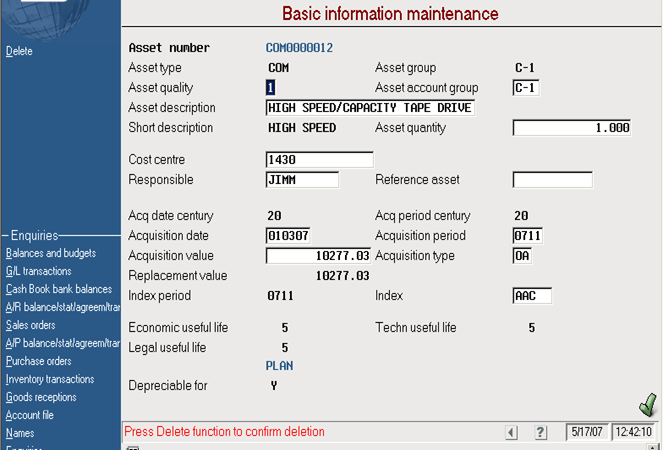Open Balances and budgets enquiry
This screenshot has width=663, height=450.
[x=51, y=253]
